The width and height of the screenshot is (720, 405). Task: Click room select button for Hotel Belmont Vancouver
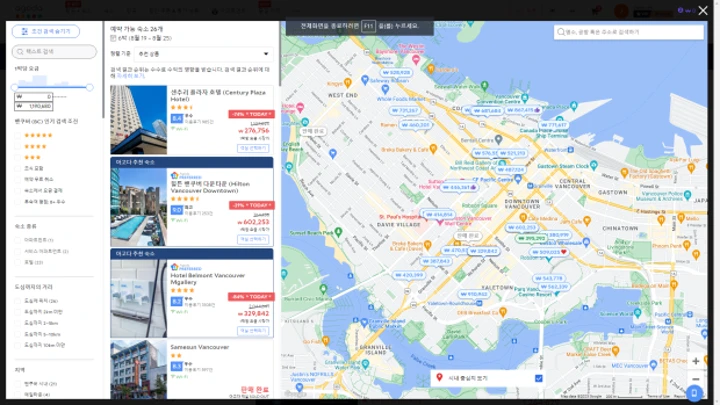253,331
